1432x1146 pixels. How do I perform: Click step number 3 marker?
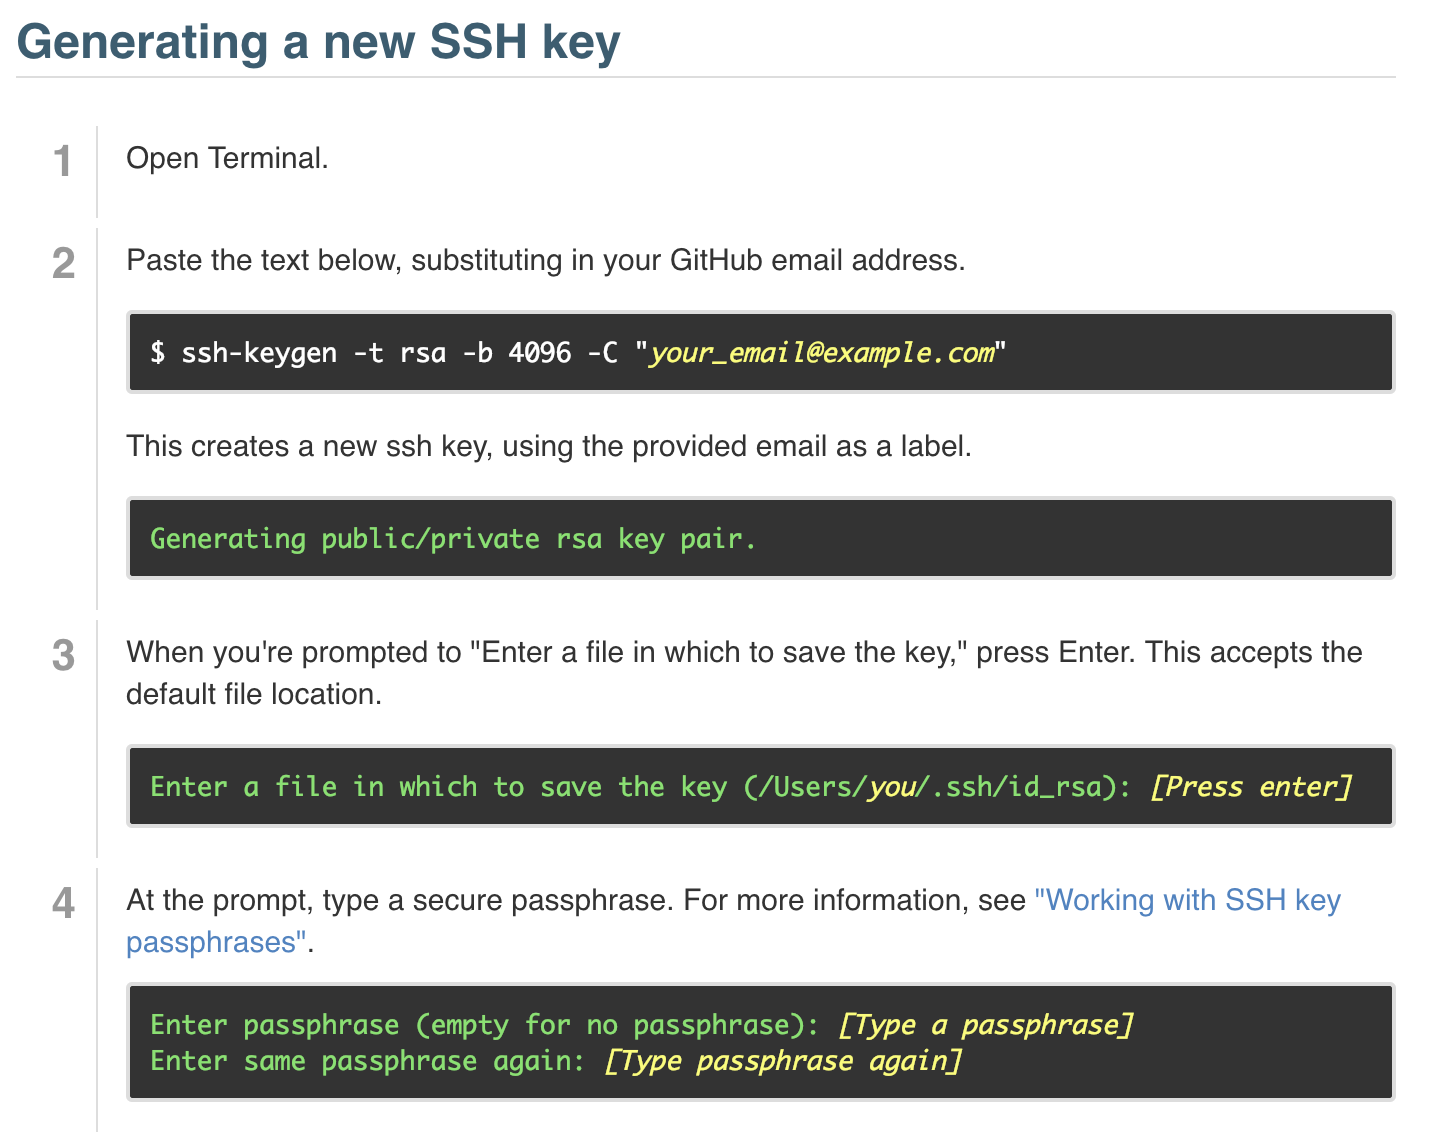tap(63, 655)
